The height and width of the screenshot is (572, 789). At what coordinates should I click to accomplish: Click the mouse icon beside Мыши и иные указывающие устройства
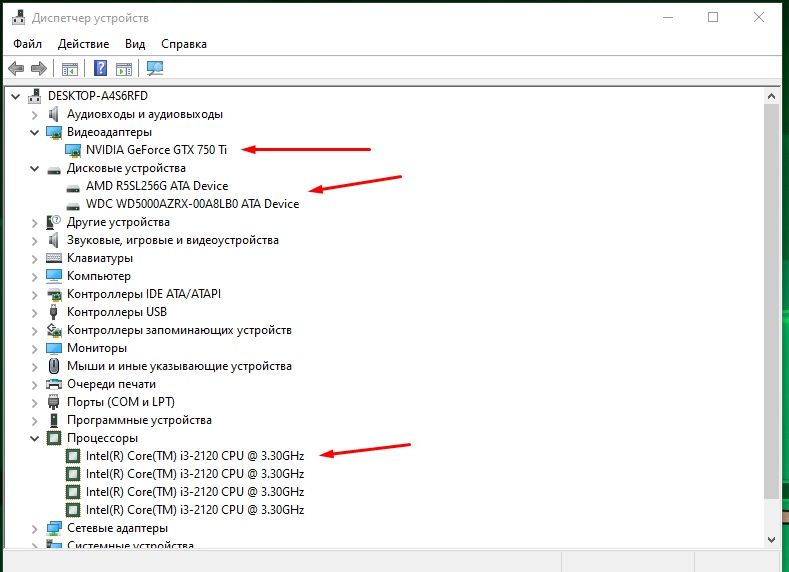point(54,366)
